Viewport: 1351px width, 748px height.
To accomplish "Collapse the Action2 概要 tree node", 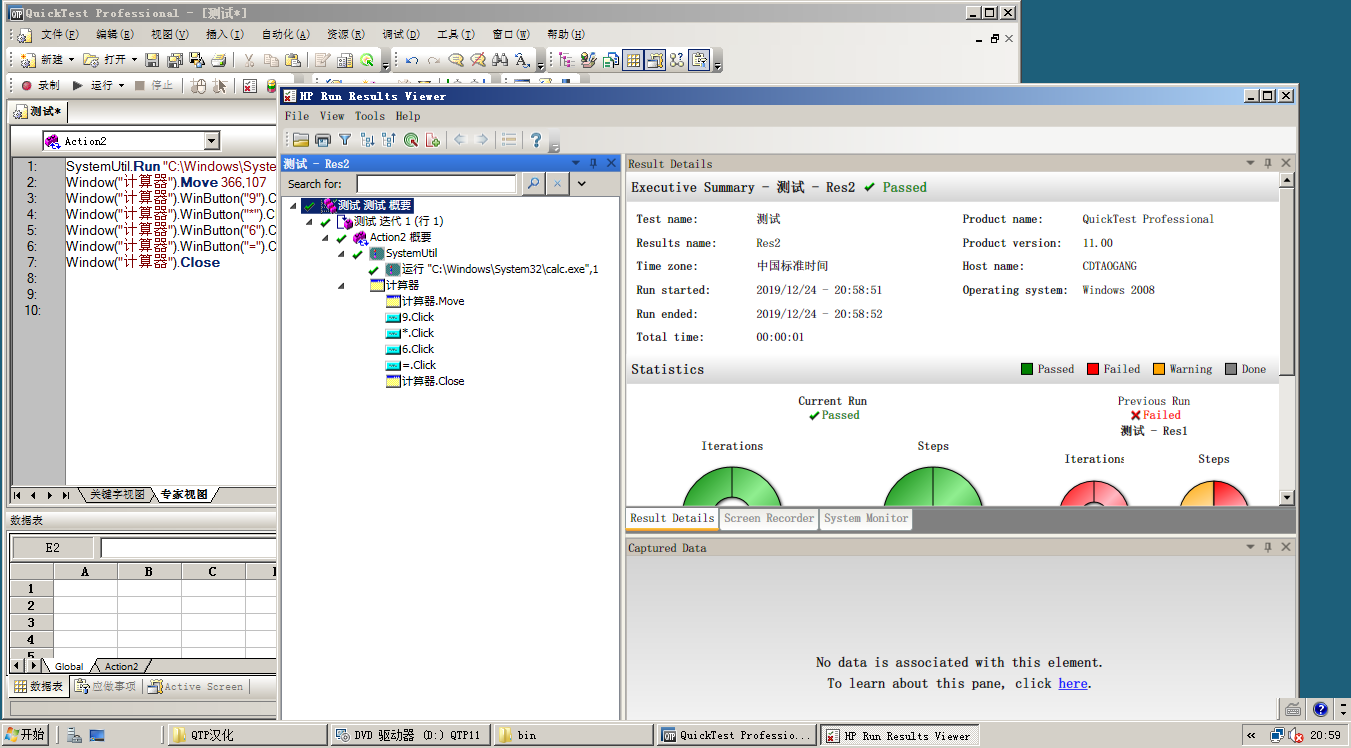I will pyautogui.click(x=325, y=237).
